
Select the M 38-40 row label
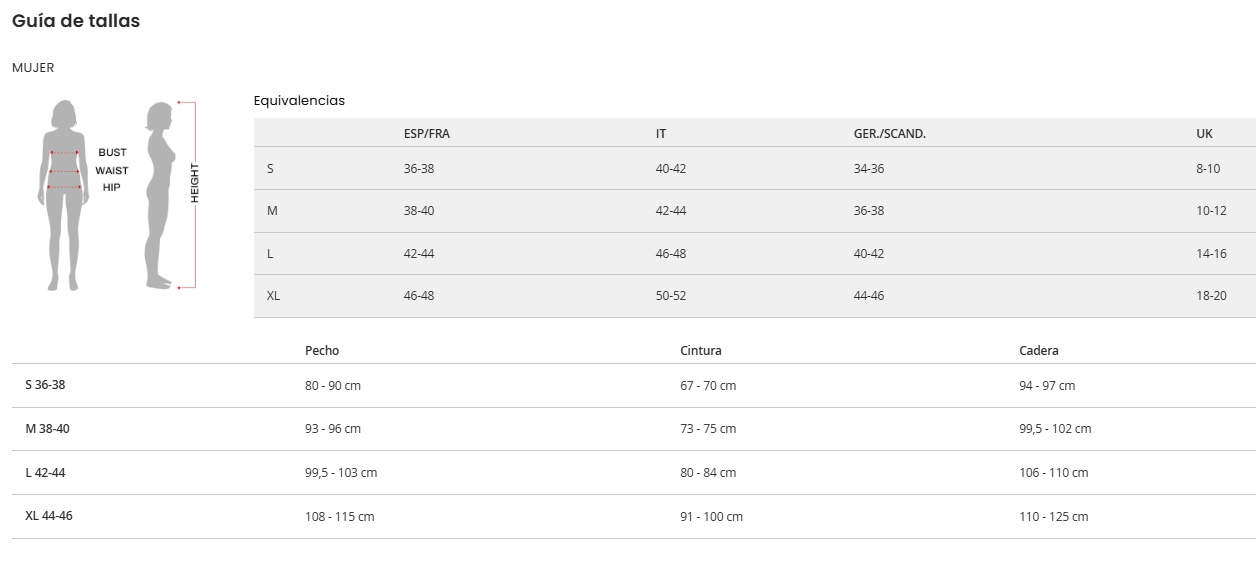(48, 429)
